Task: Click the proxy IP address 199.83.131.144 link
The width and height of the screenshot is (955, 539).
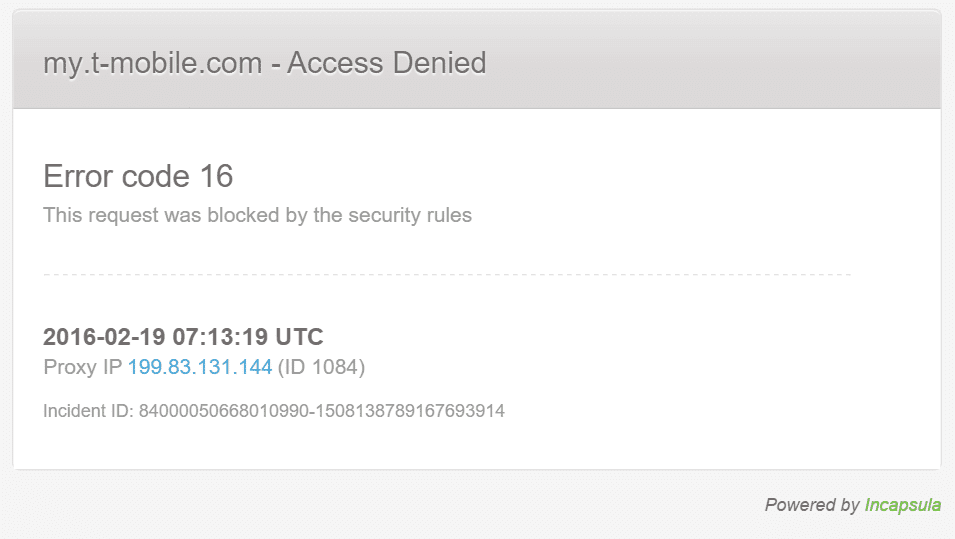Action: coord(200,367)
